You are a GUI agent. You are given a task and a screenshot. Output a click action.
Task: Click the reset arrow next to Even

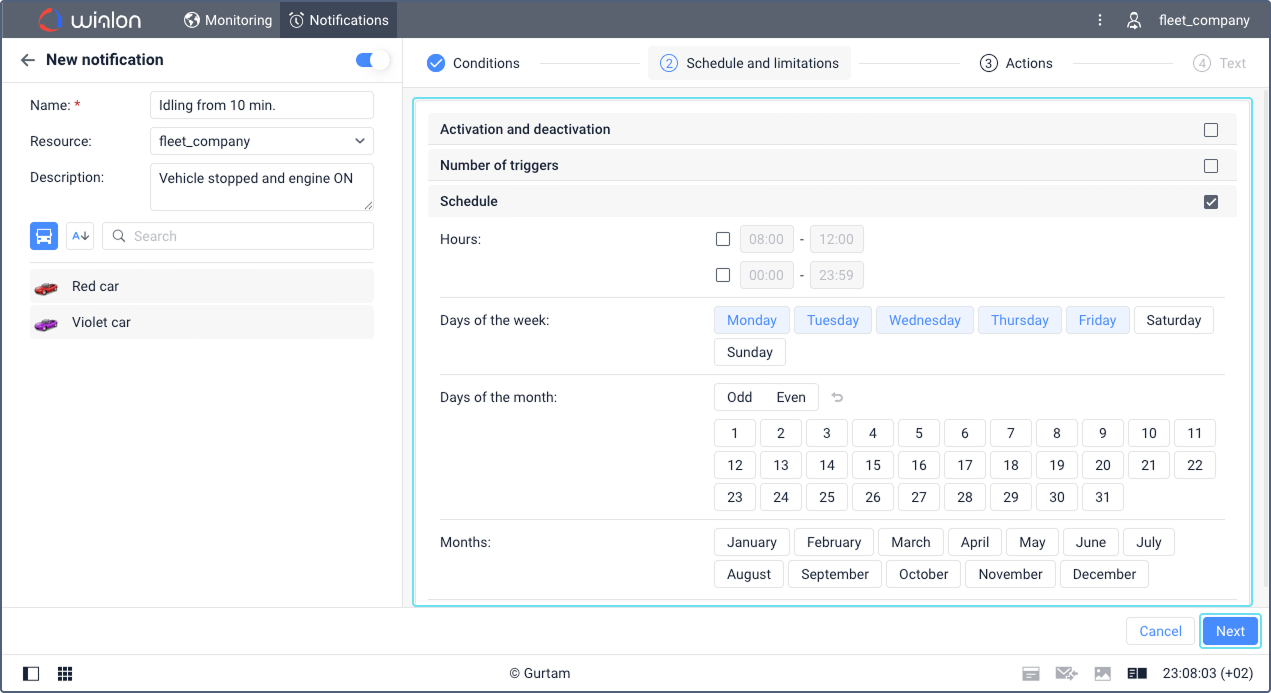(838, 398)
